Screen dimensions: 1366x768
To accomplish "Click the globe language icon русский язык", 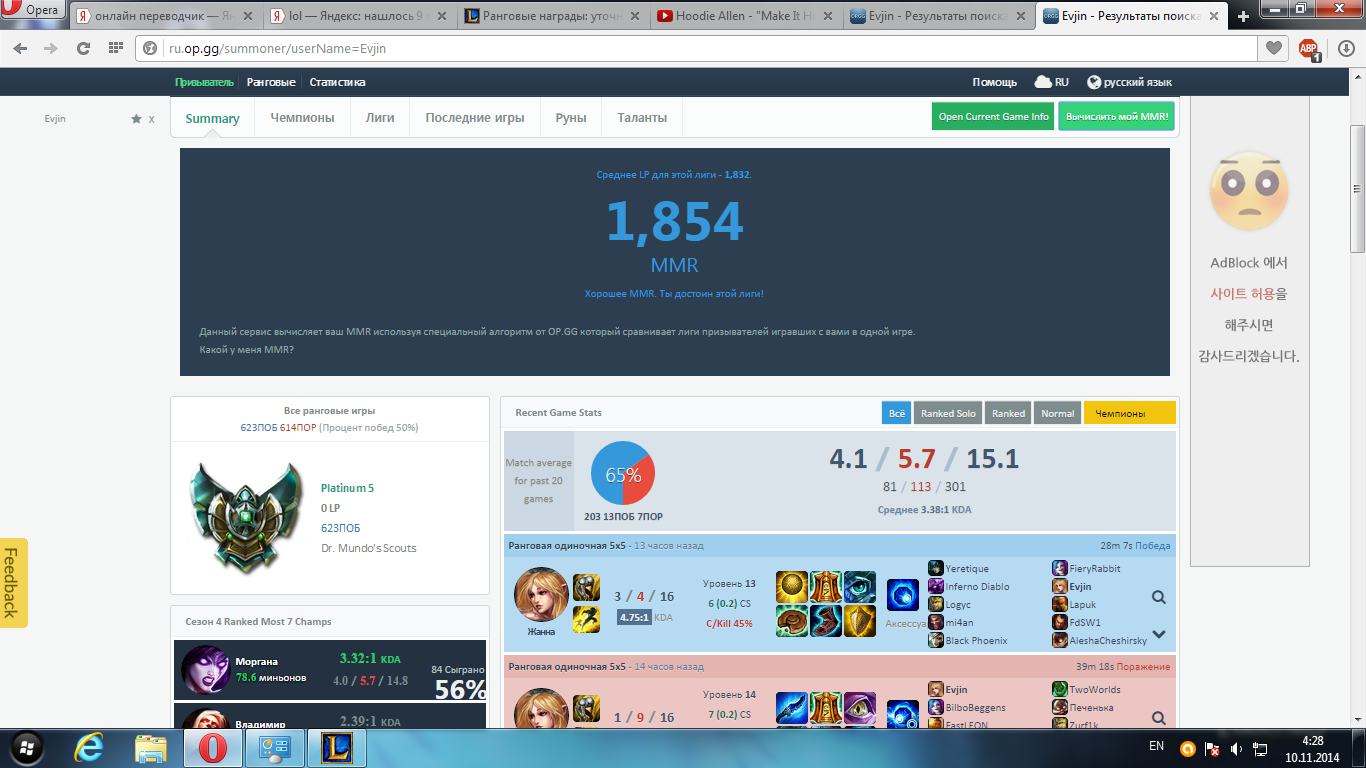I will coord(1094,82).
